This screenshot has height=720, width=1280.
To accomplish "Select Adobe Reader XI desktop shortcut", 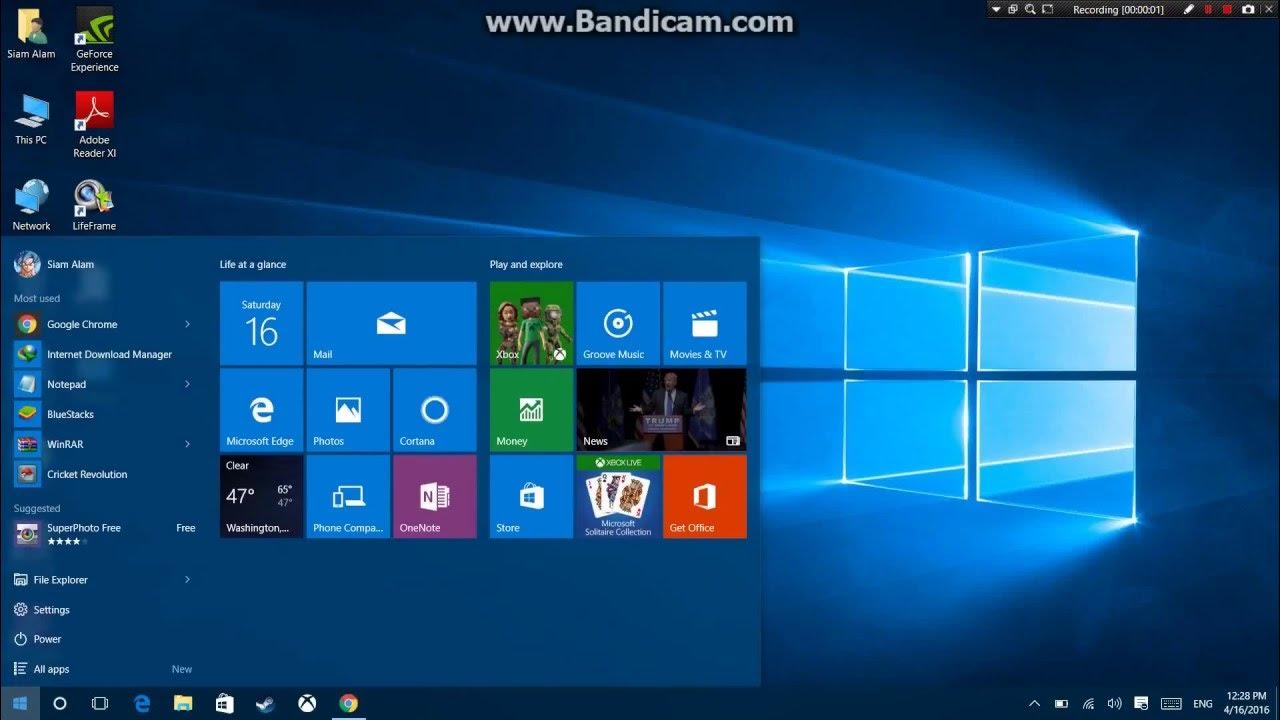I will [94, 126].
